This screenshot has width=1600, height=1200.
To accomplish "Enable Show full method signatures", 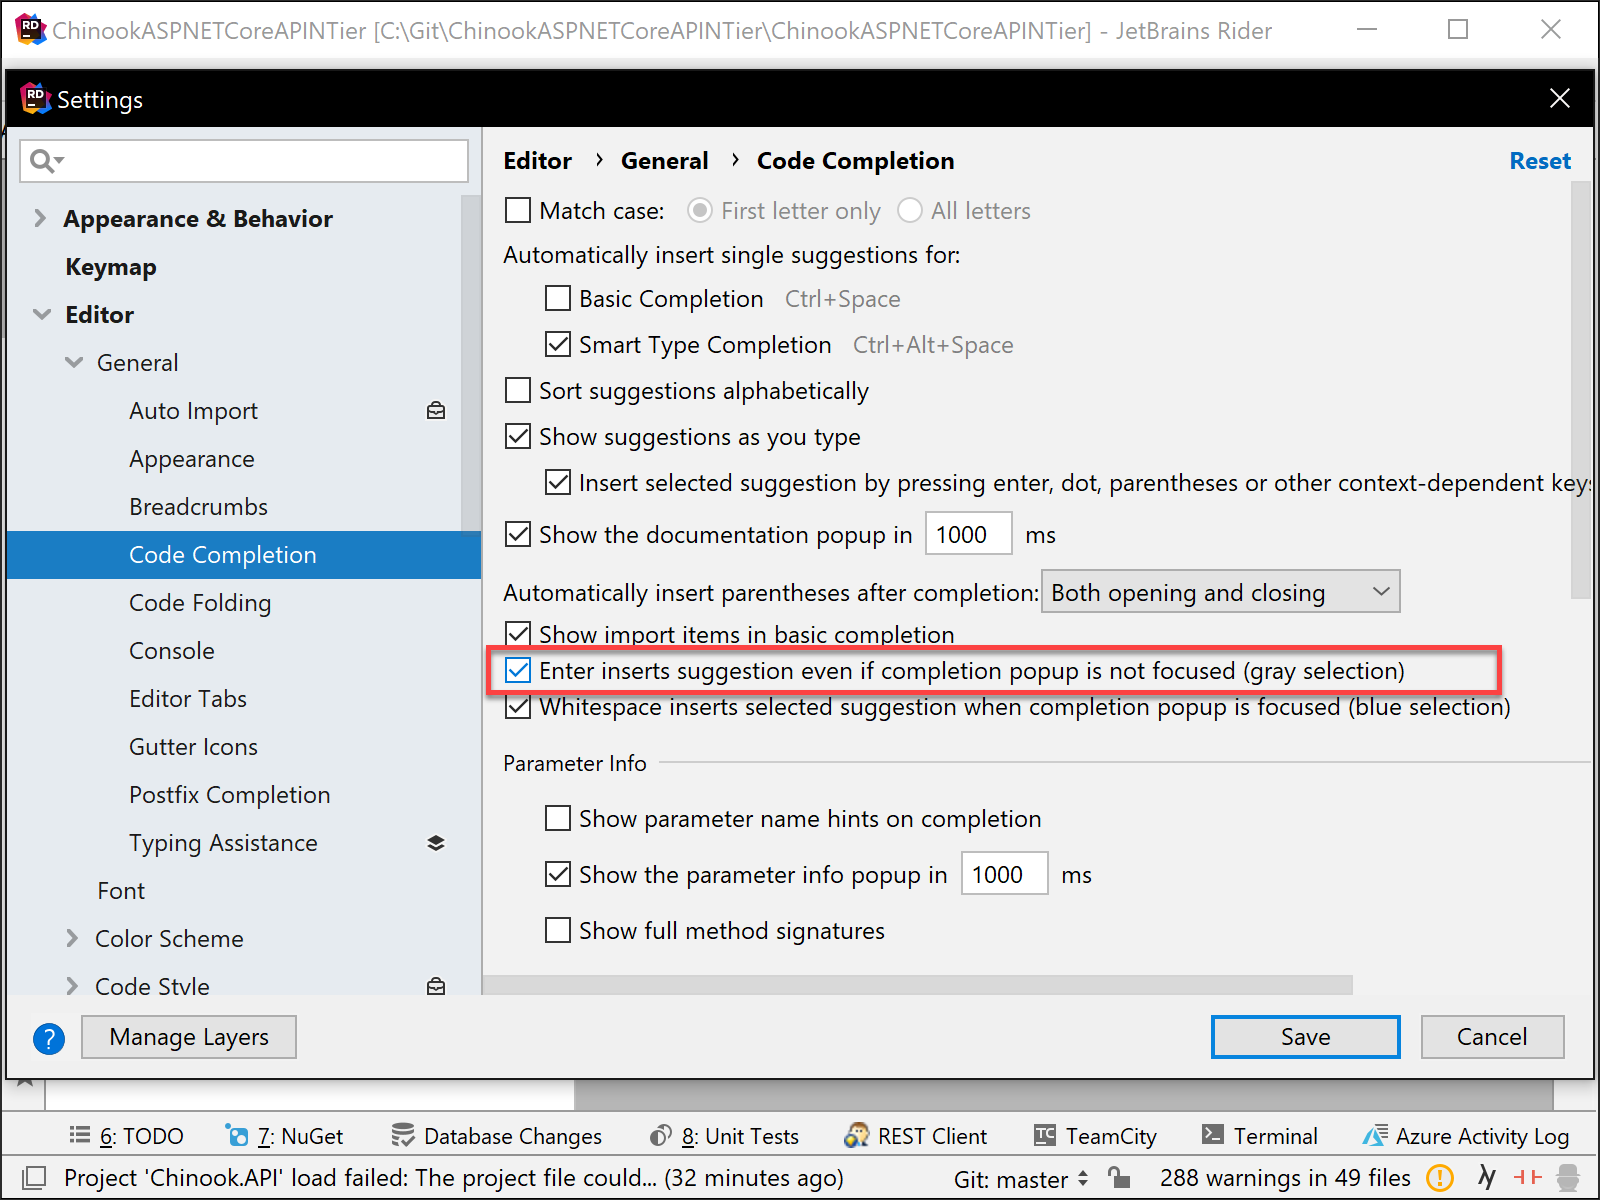I will tap(558, 930).
